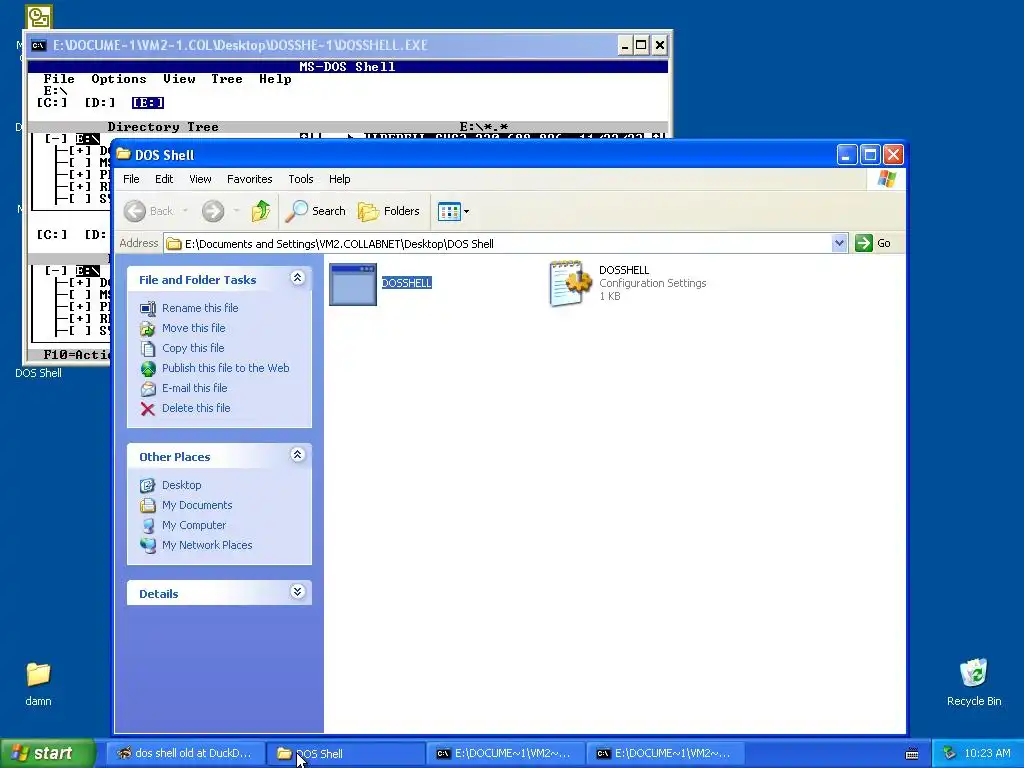Open My Network Places link
Image resolution: width=1024 pixels, height=768 pixels.
click(207, 545)
